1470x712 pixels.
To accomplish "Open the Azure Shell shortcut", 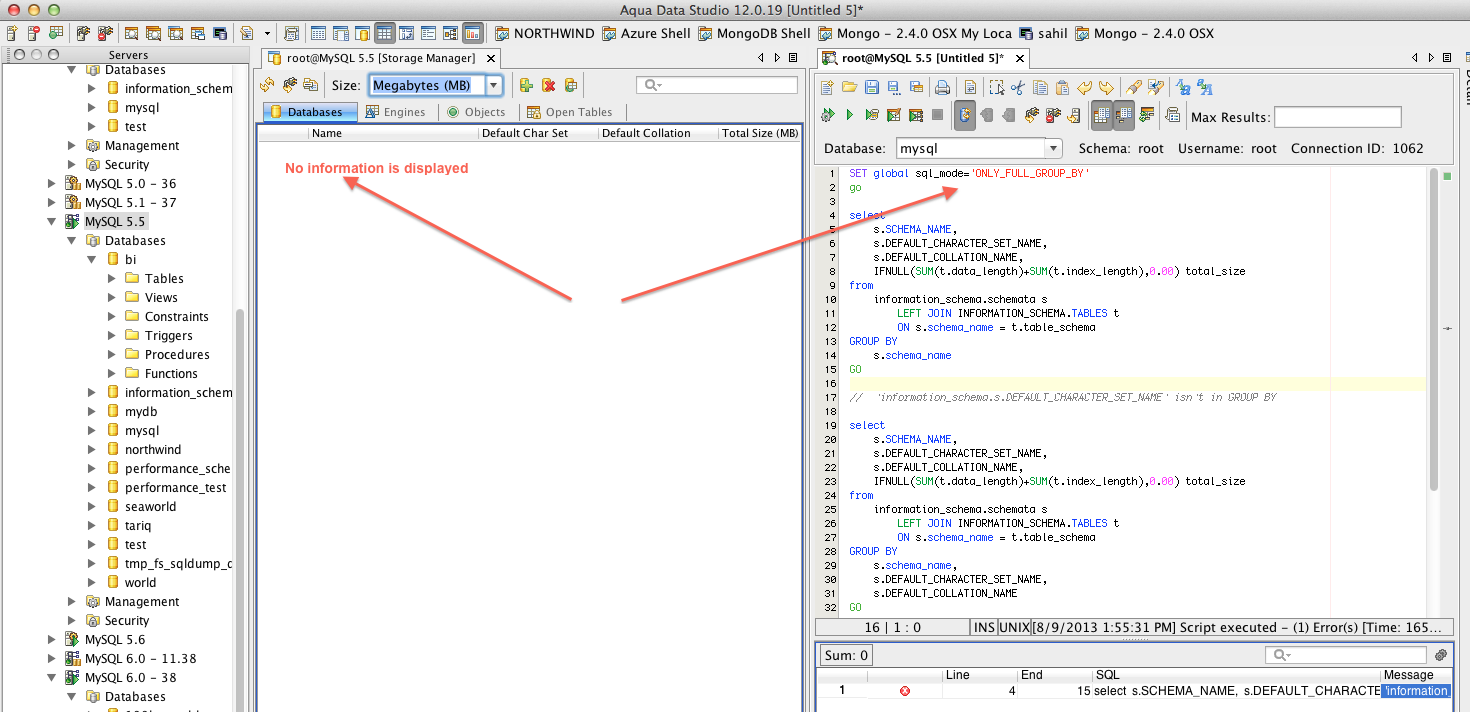I will [646, 33].
